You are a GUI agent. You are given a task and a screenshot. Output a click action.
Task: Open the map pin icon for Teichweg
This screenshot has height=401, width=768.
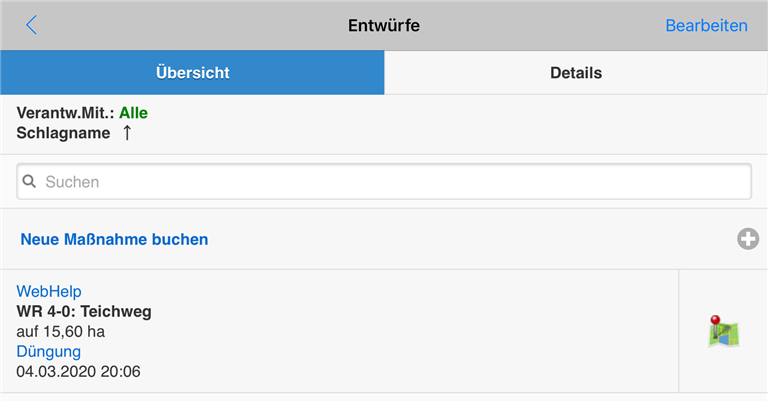[x=723, y=332]
